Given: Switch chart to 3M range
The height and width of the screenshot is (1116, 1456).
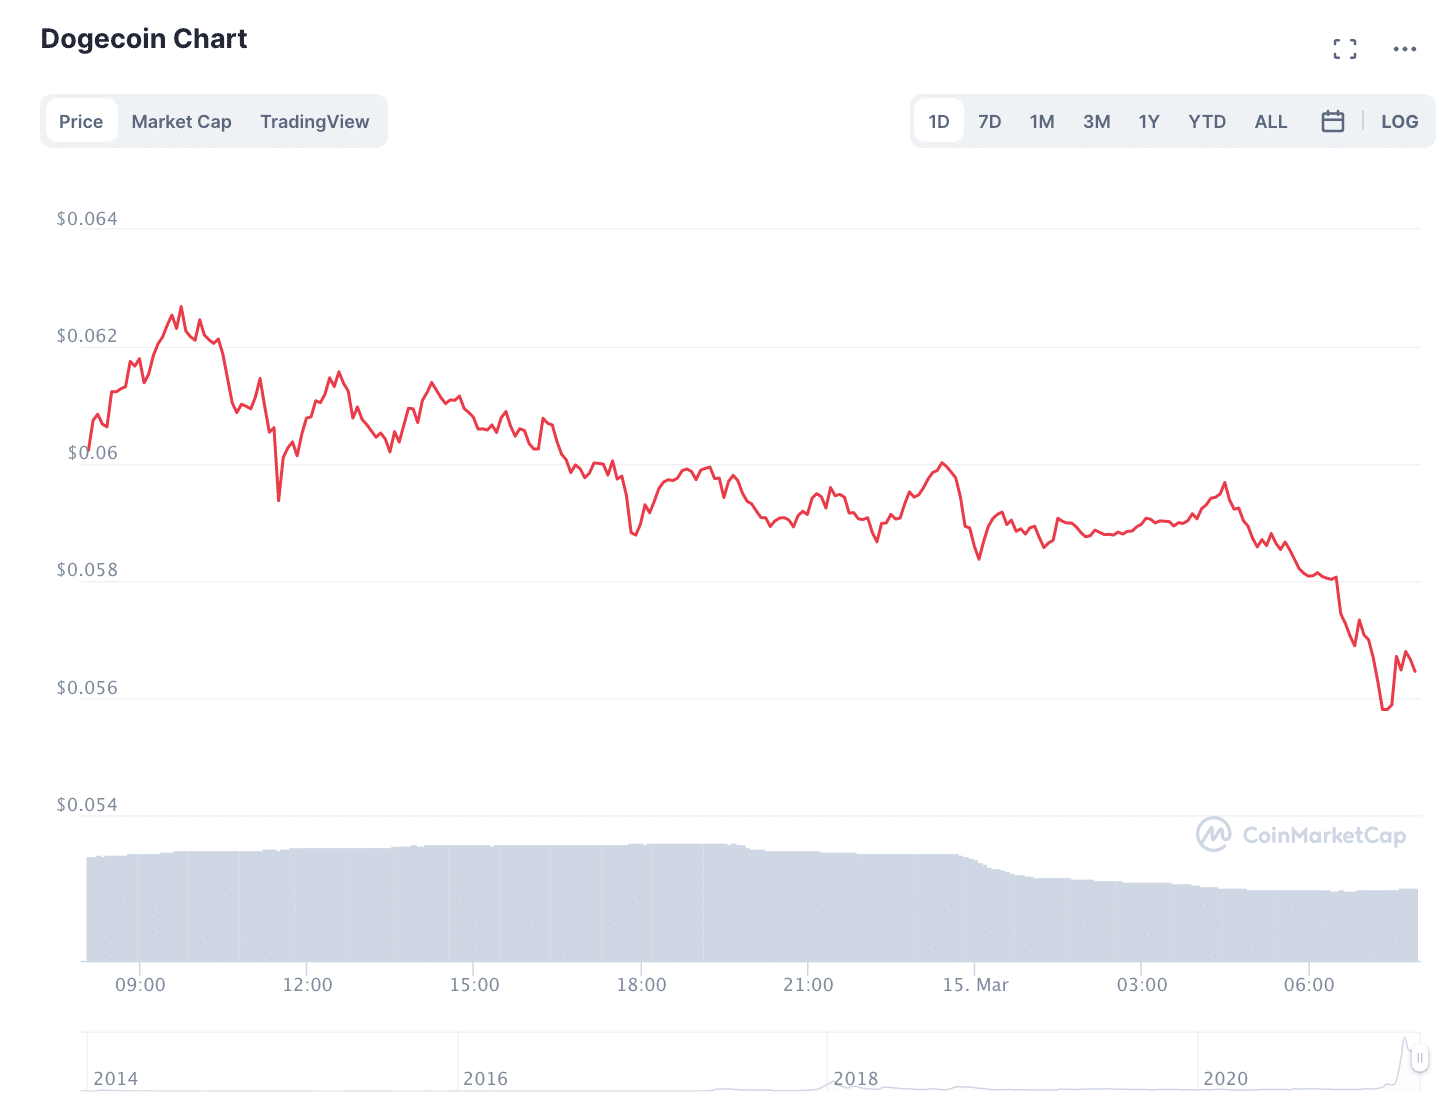Looking at the screenshot, I should (x=1096, y=121).
